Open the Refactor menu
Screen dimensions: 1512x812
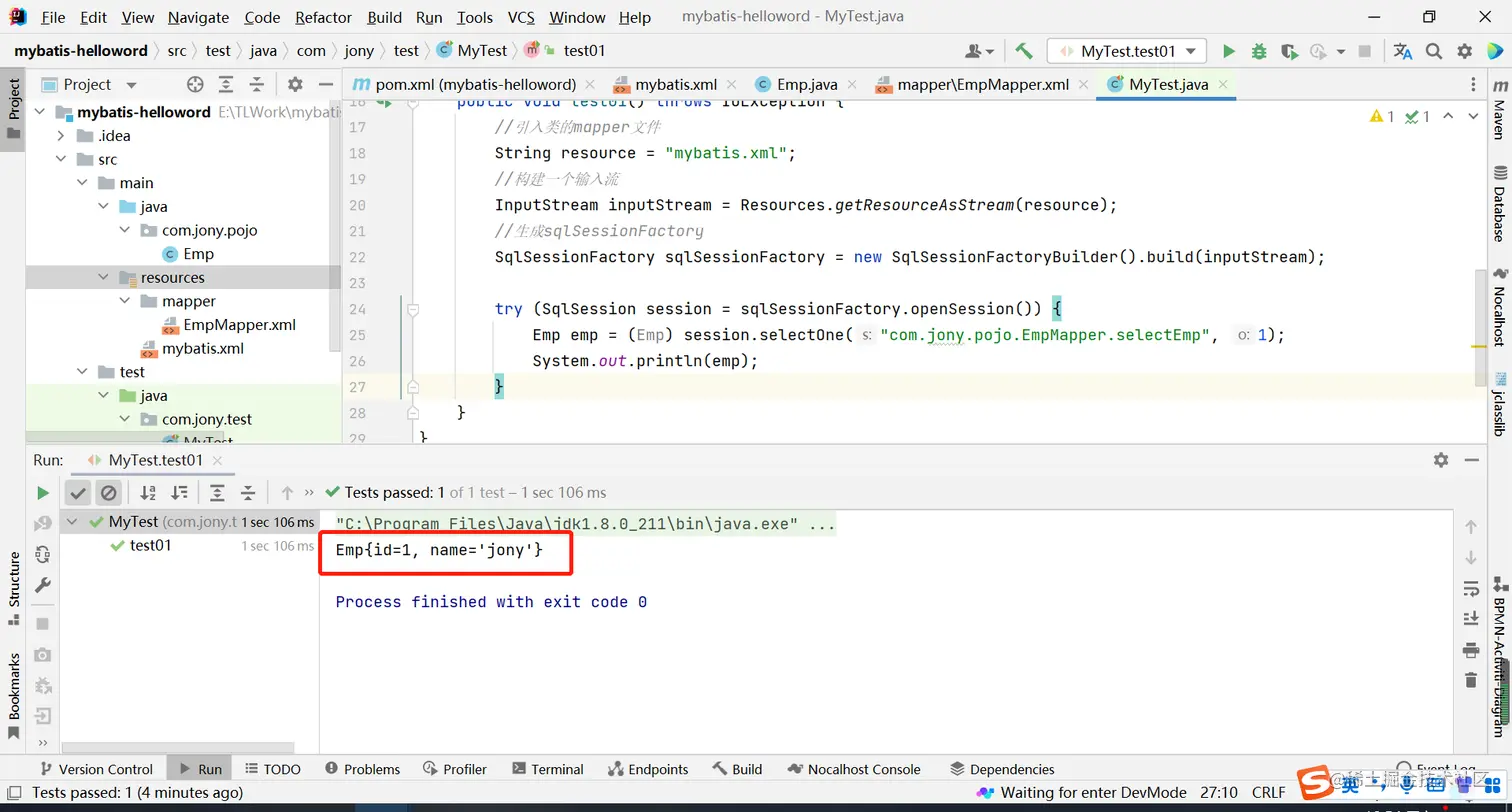click(x=323, y=17)
